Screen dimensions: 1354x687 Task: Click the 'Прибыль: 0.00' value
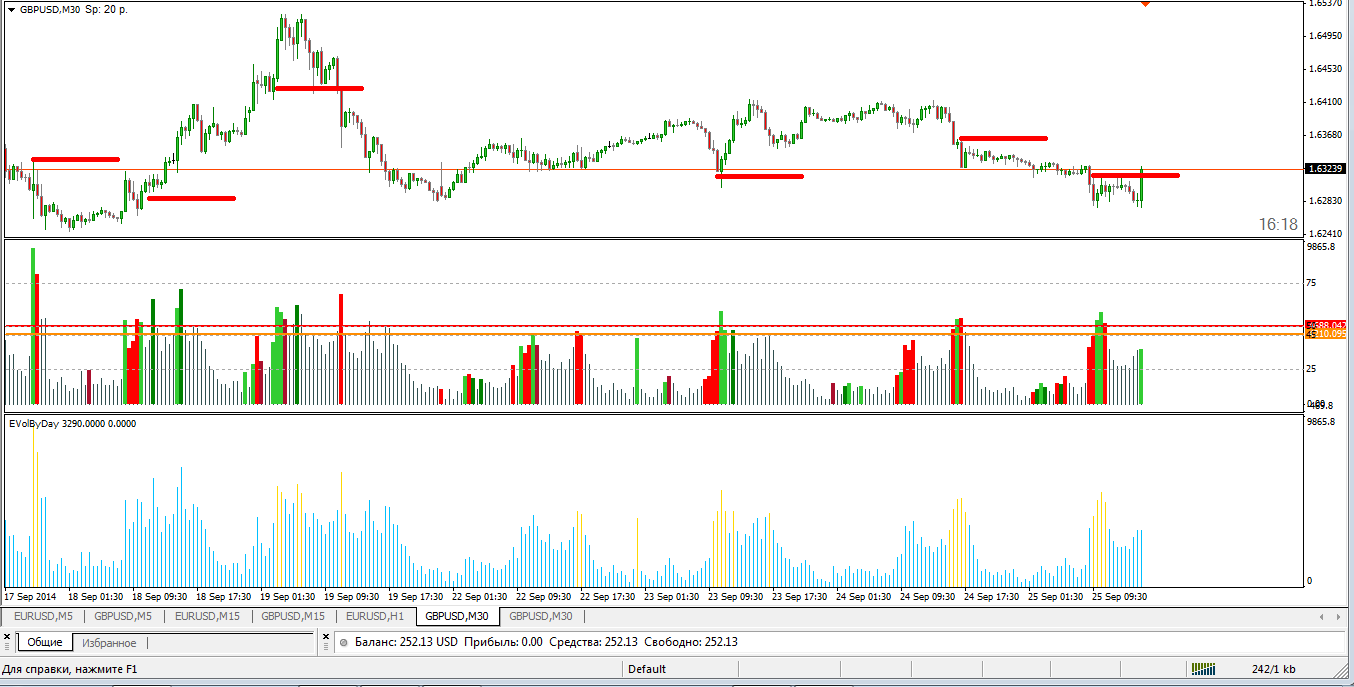(x=504, y=642)
